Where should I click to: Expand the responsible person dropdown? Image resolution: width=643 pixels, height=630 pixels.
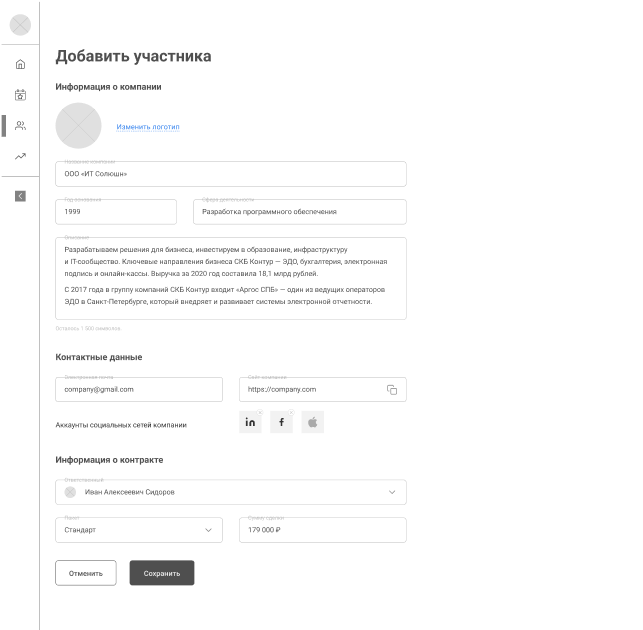391,492
